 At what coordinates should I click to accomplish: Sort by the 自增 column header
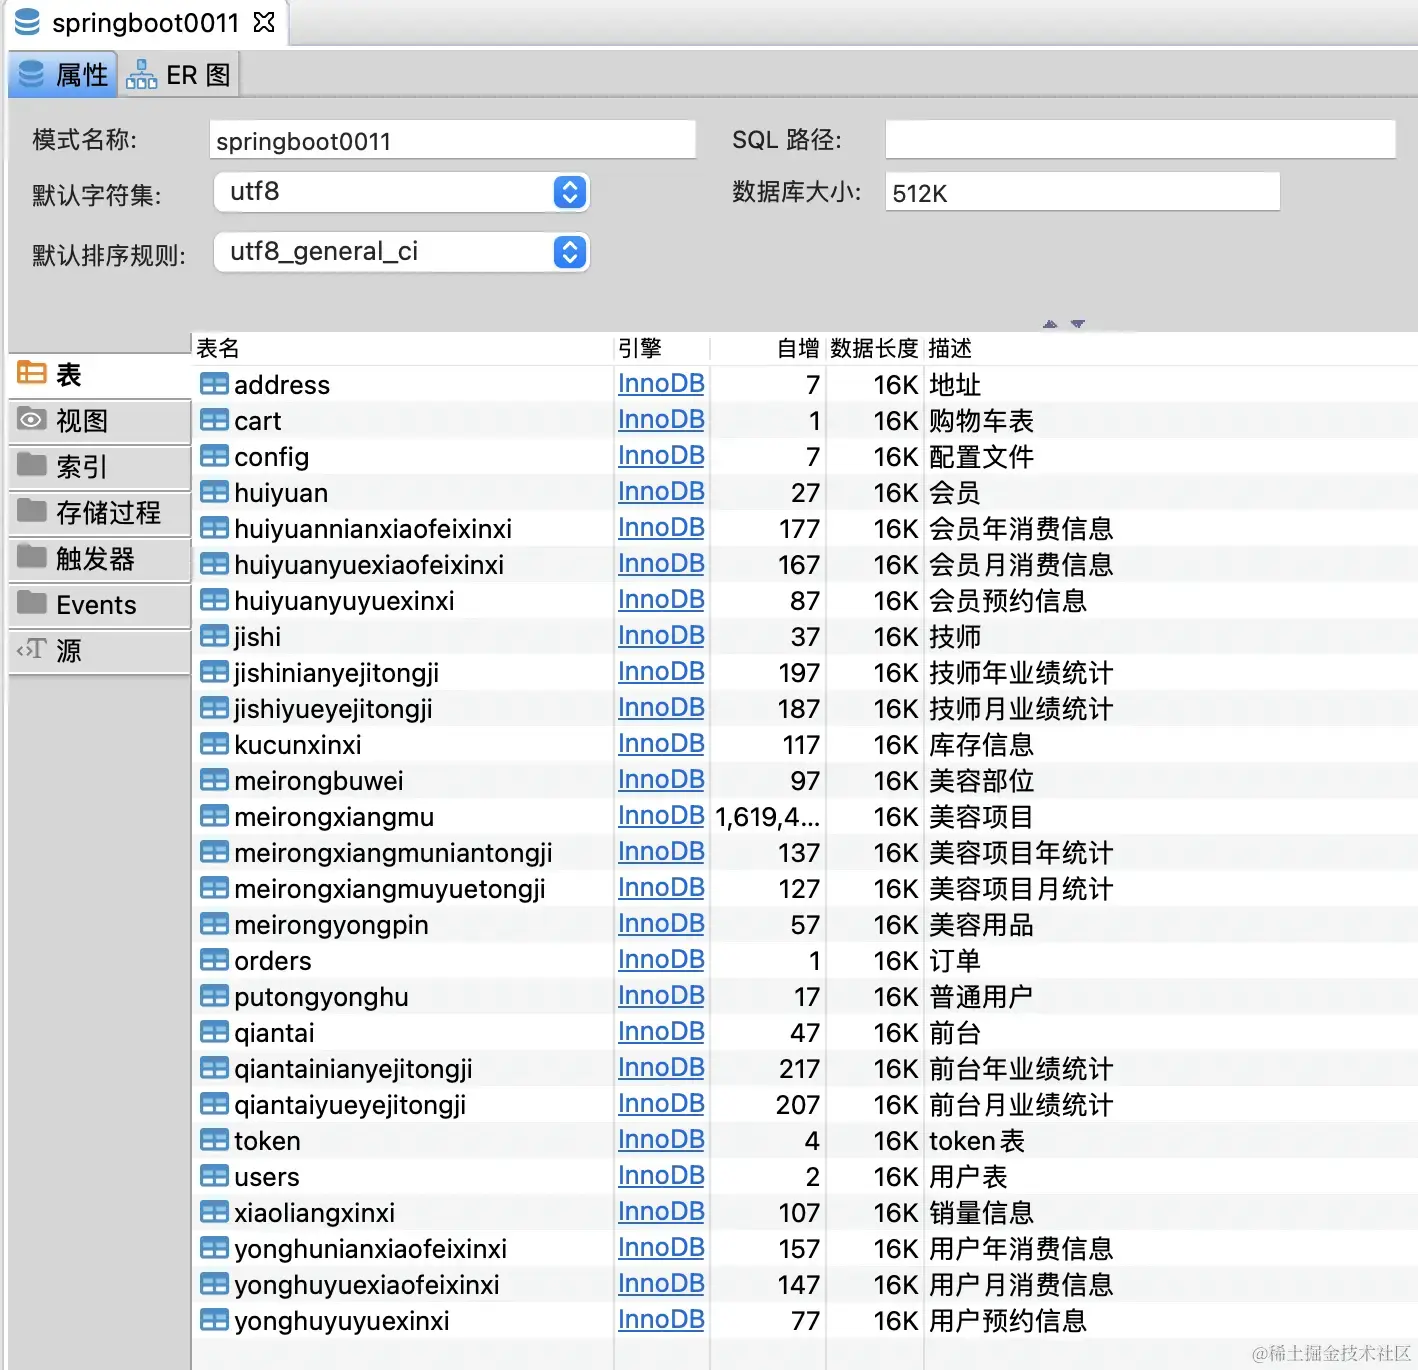pyautogui.click(x=767, y=348)
